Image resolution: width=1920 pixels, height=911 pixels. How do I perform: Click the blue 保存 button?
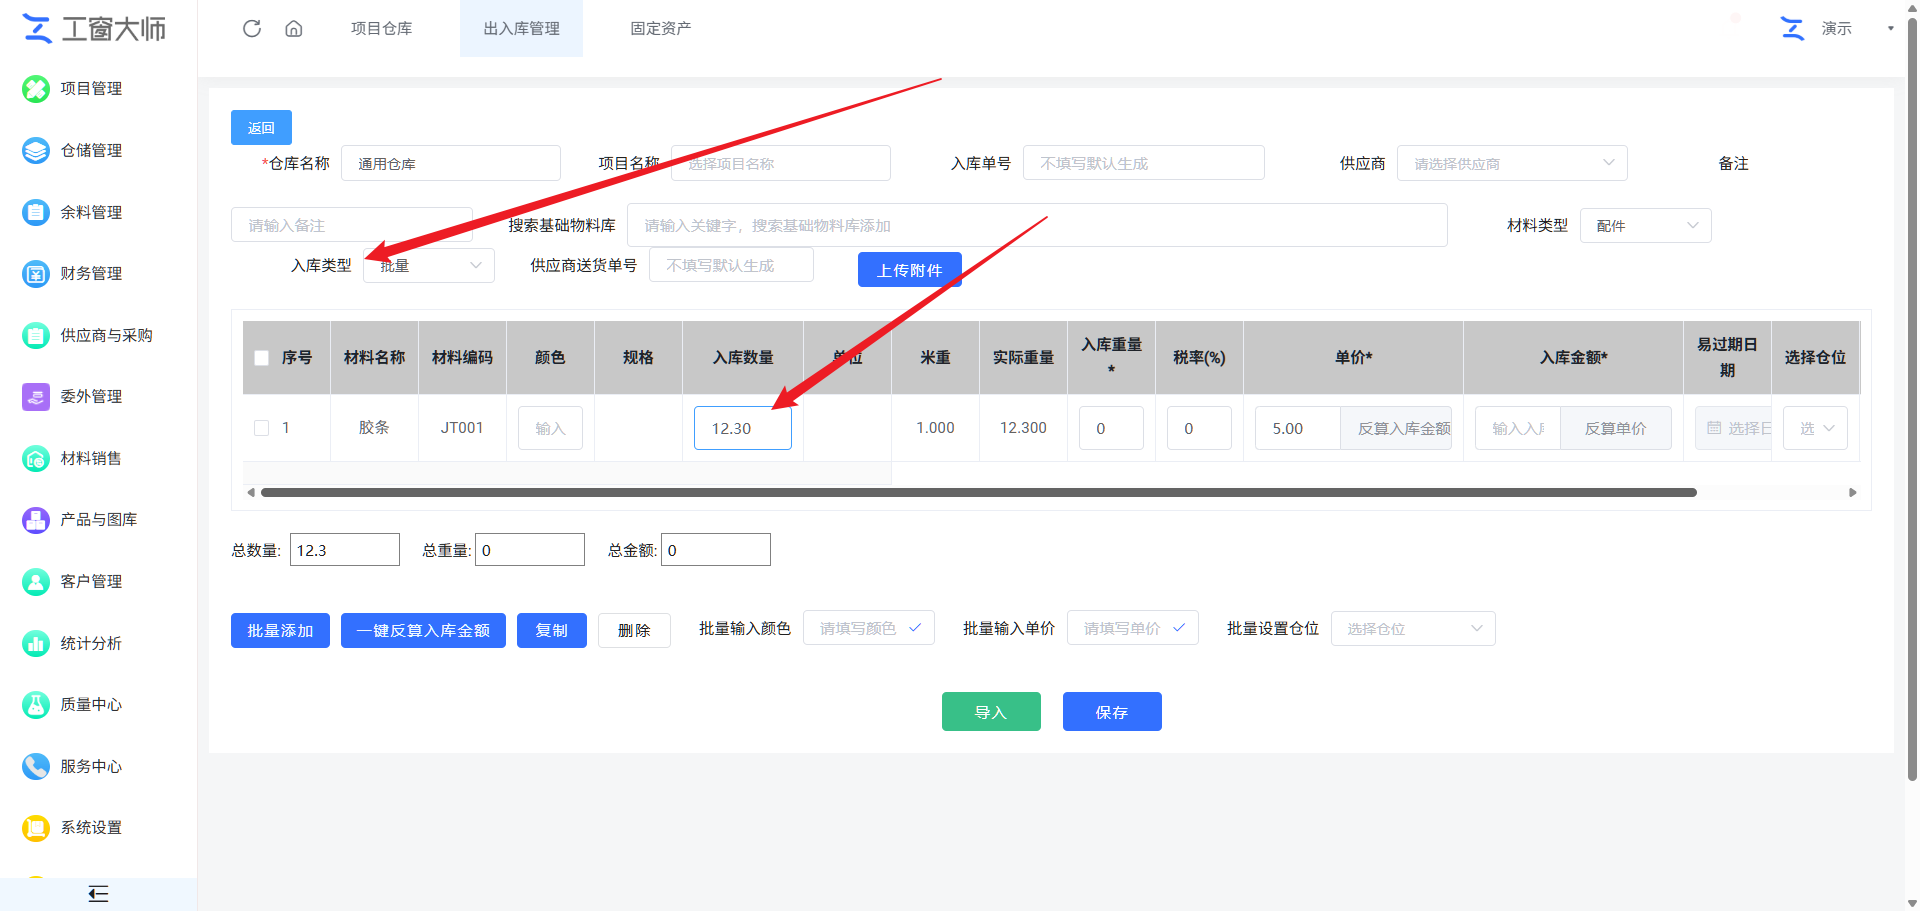point(1112,712)
